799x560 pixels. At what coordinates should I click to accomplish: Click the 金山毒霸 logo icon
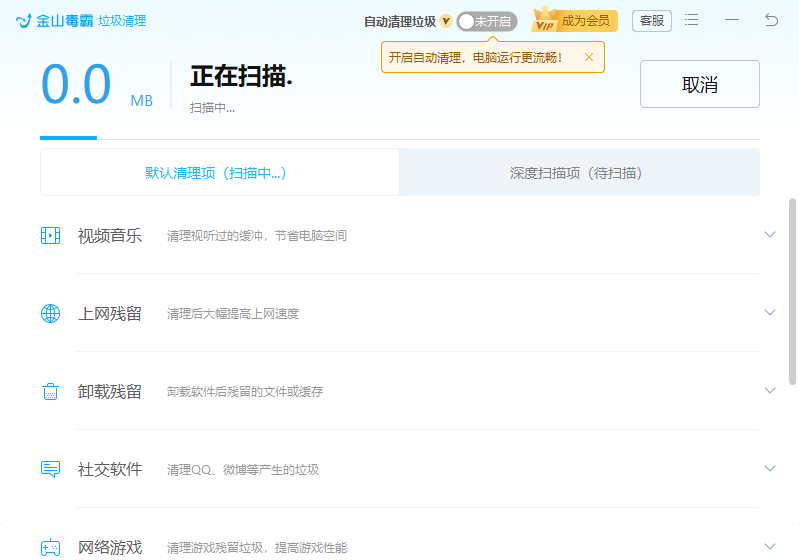[24, 20]
